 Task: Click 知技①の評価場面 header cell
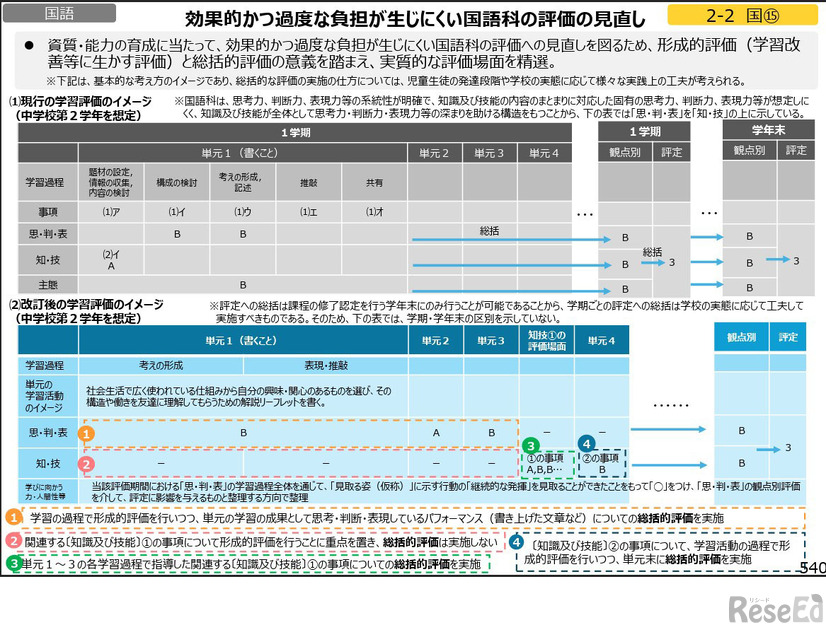547,340
